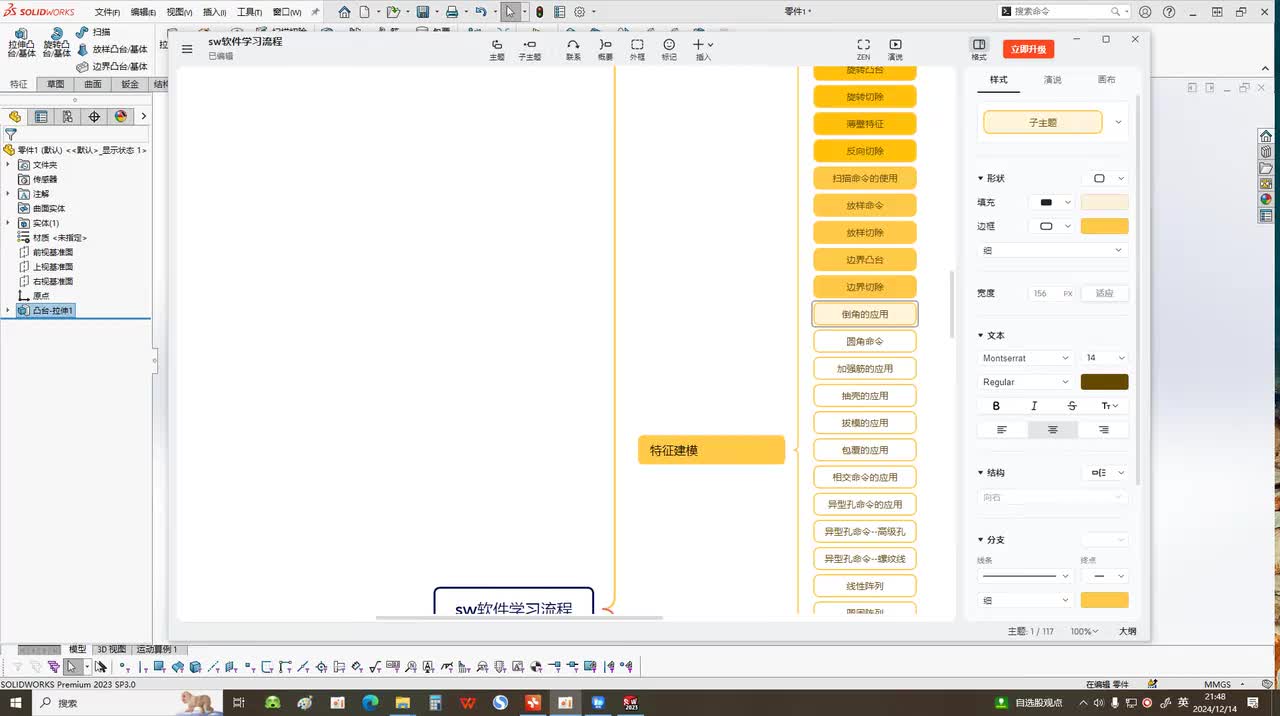Viewport: 1280px width, 716px height.
Task: Open the DisplayManager tab
Action: click(121, 116)
